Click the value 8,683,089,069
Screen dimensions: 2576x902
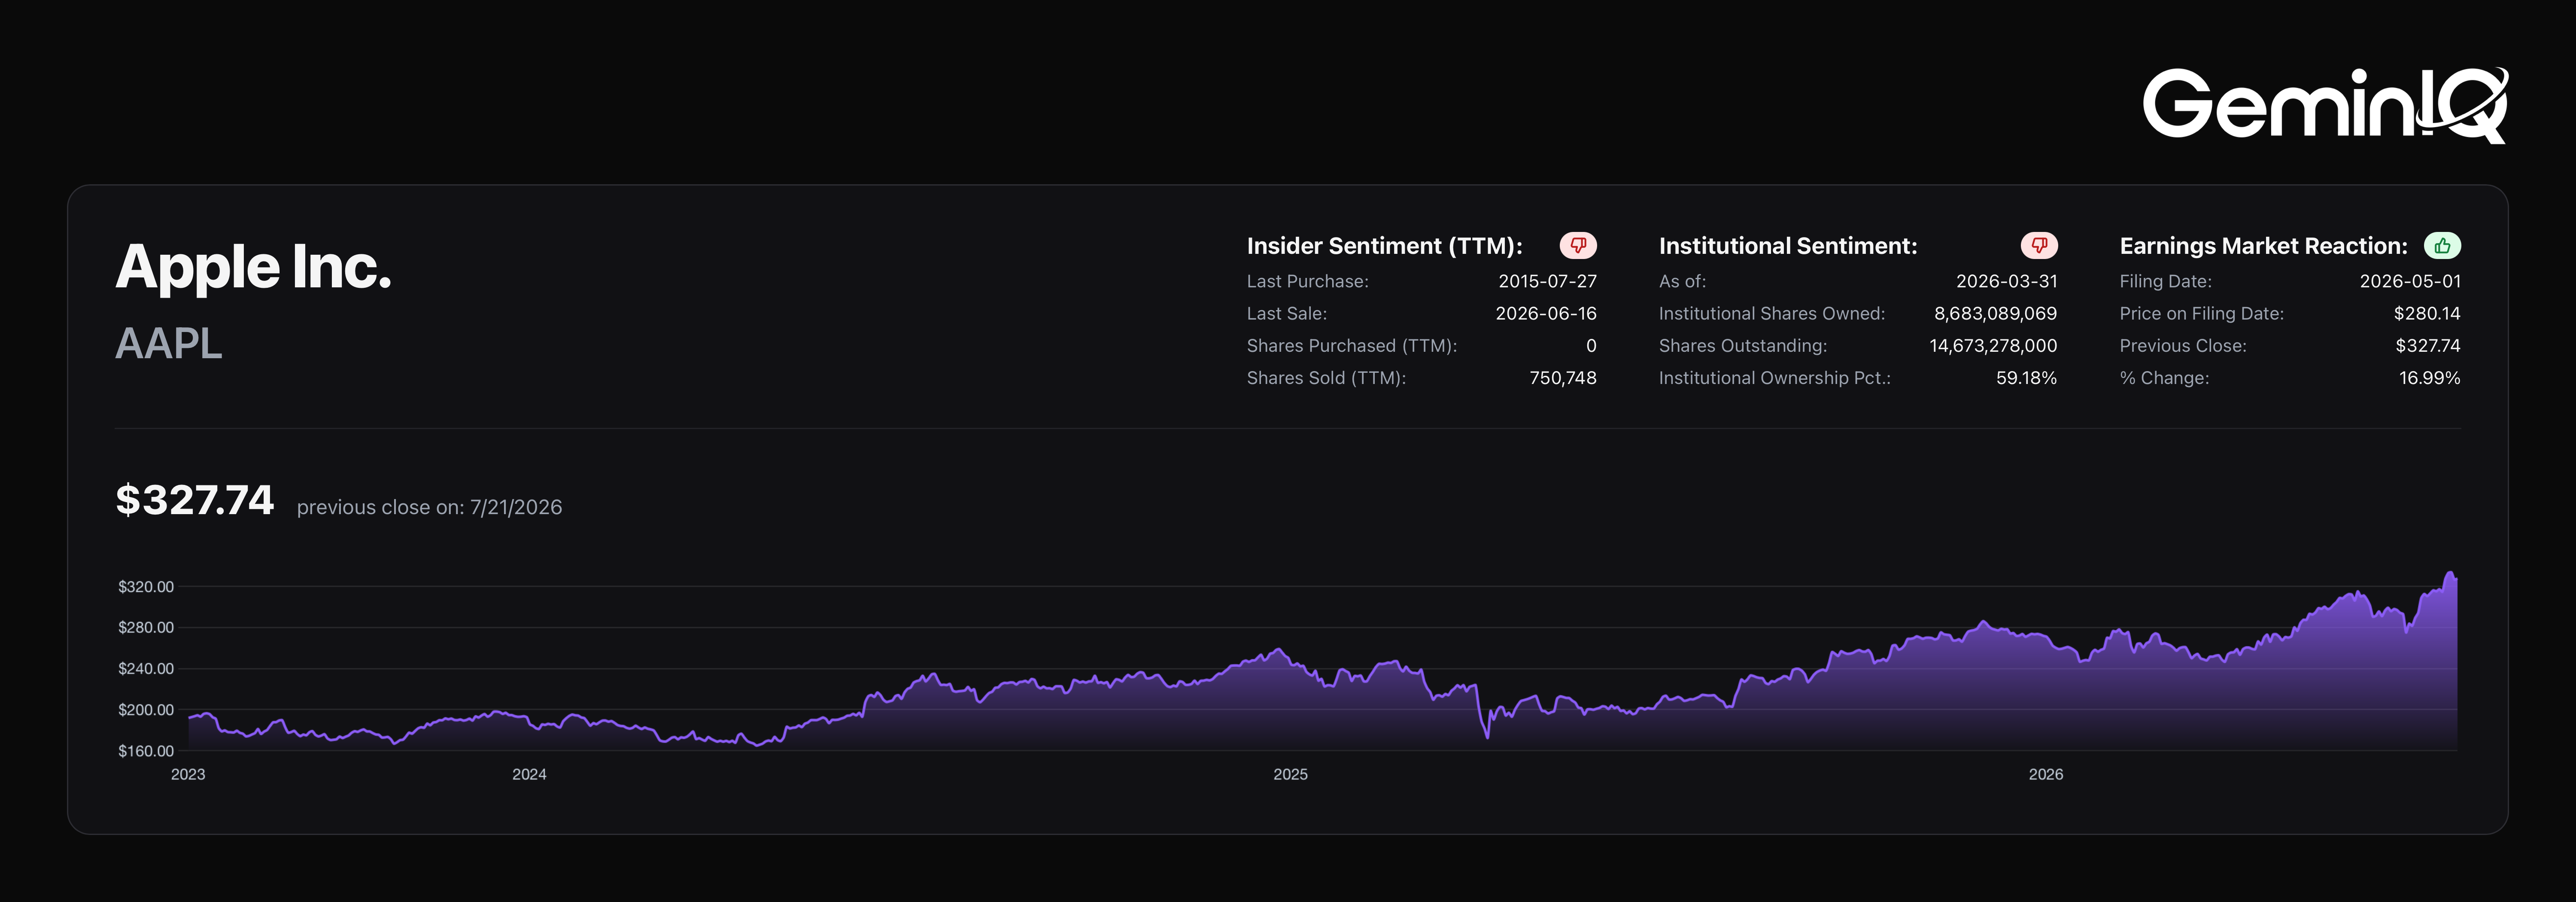(1995, 314)
